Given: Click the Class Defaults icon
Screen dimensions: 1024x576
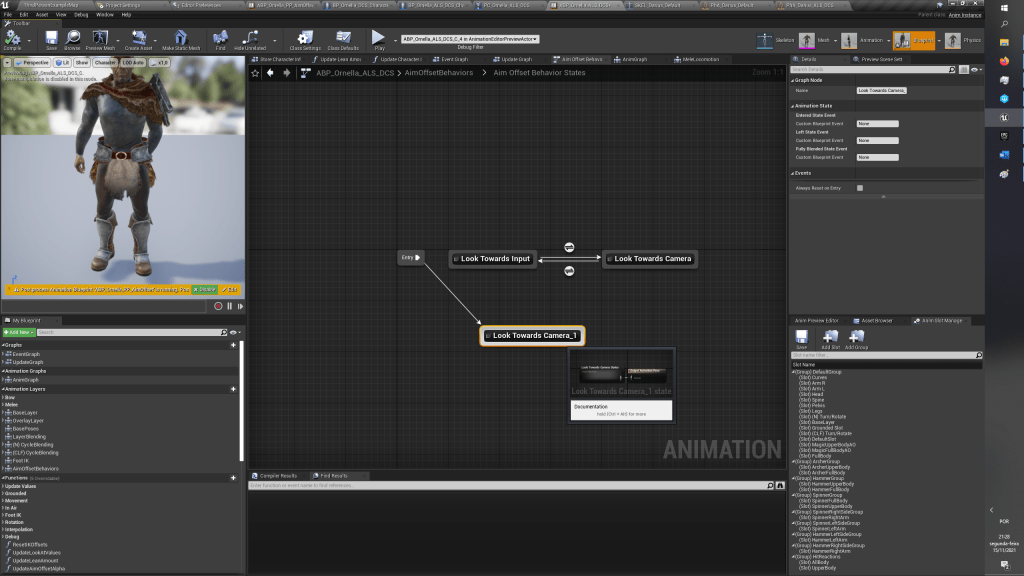Looking at the screenshot, I should [x=343, y=39].
